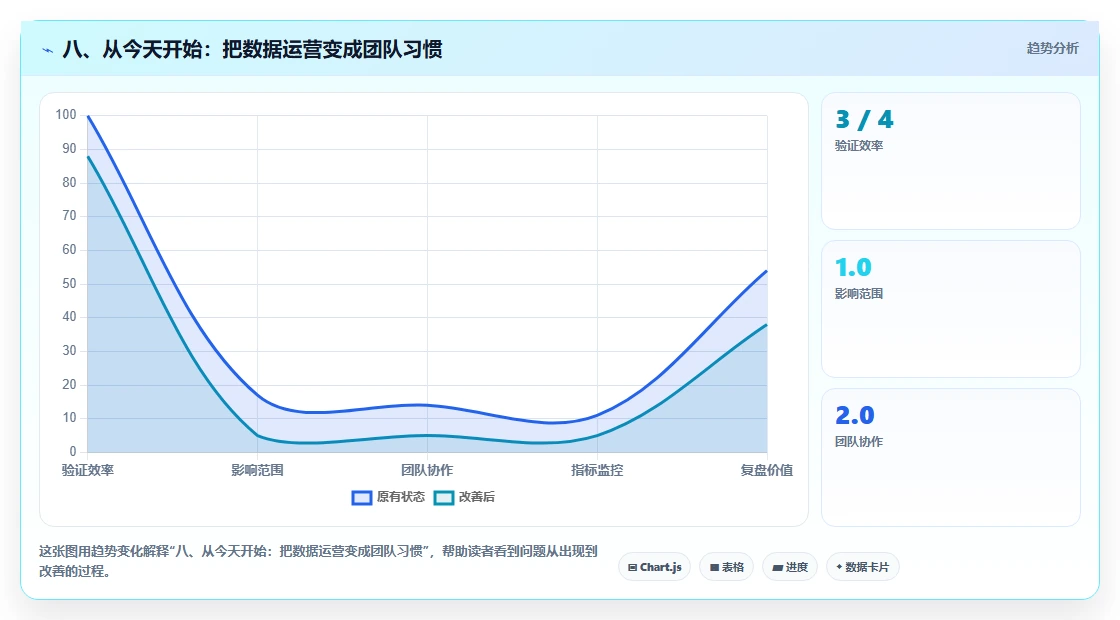
Task: Click the 复盘价值 x-axis label
Action: (x=766, y=470)
